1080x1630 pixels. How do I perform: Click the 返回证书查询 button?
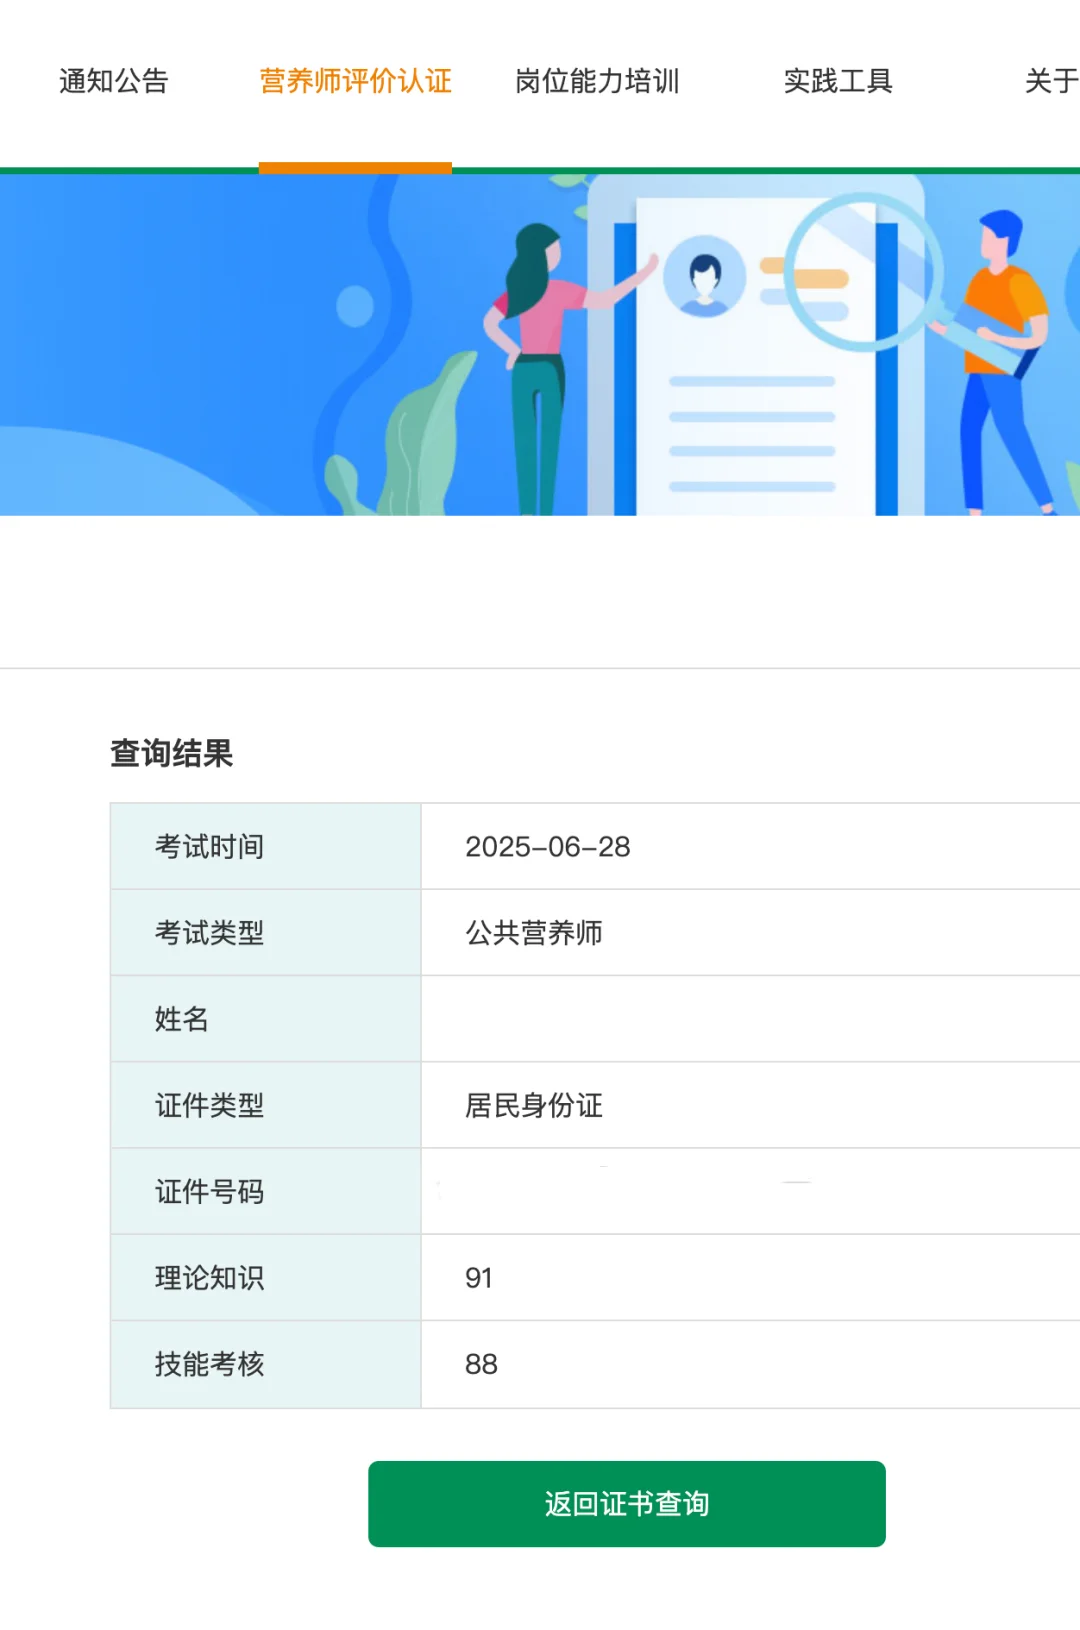pyautogui.click(x=627, y=1504)
